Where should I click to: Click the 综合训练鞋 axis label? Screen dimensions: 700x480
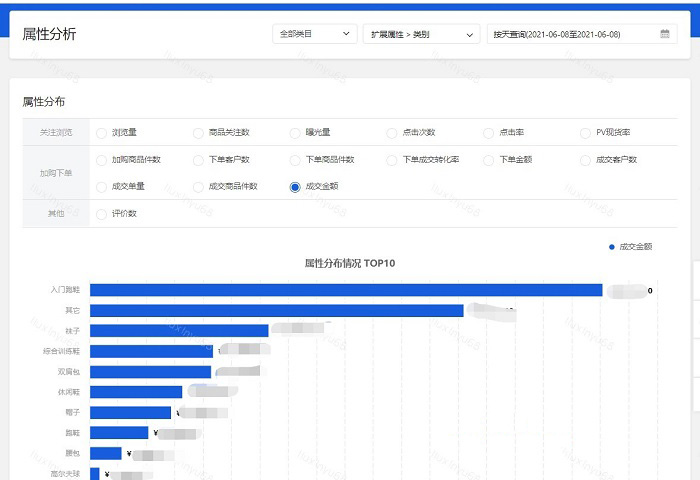point(61,351)
